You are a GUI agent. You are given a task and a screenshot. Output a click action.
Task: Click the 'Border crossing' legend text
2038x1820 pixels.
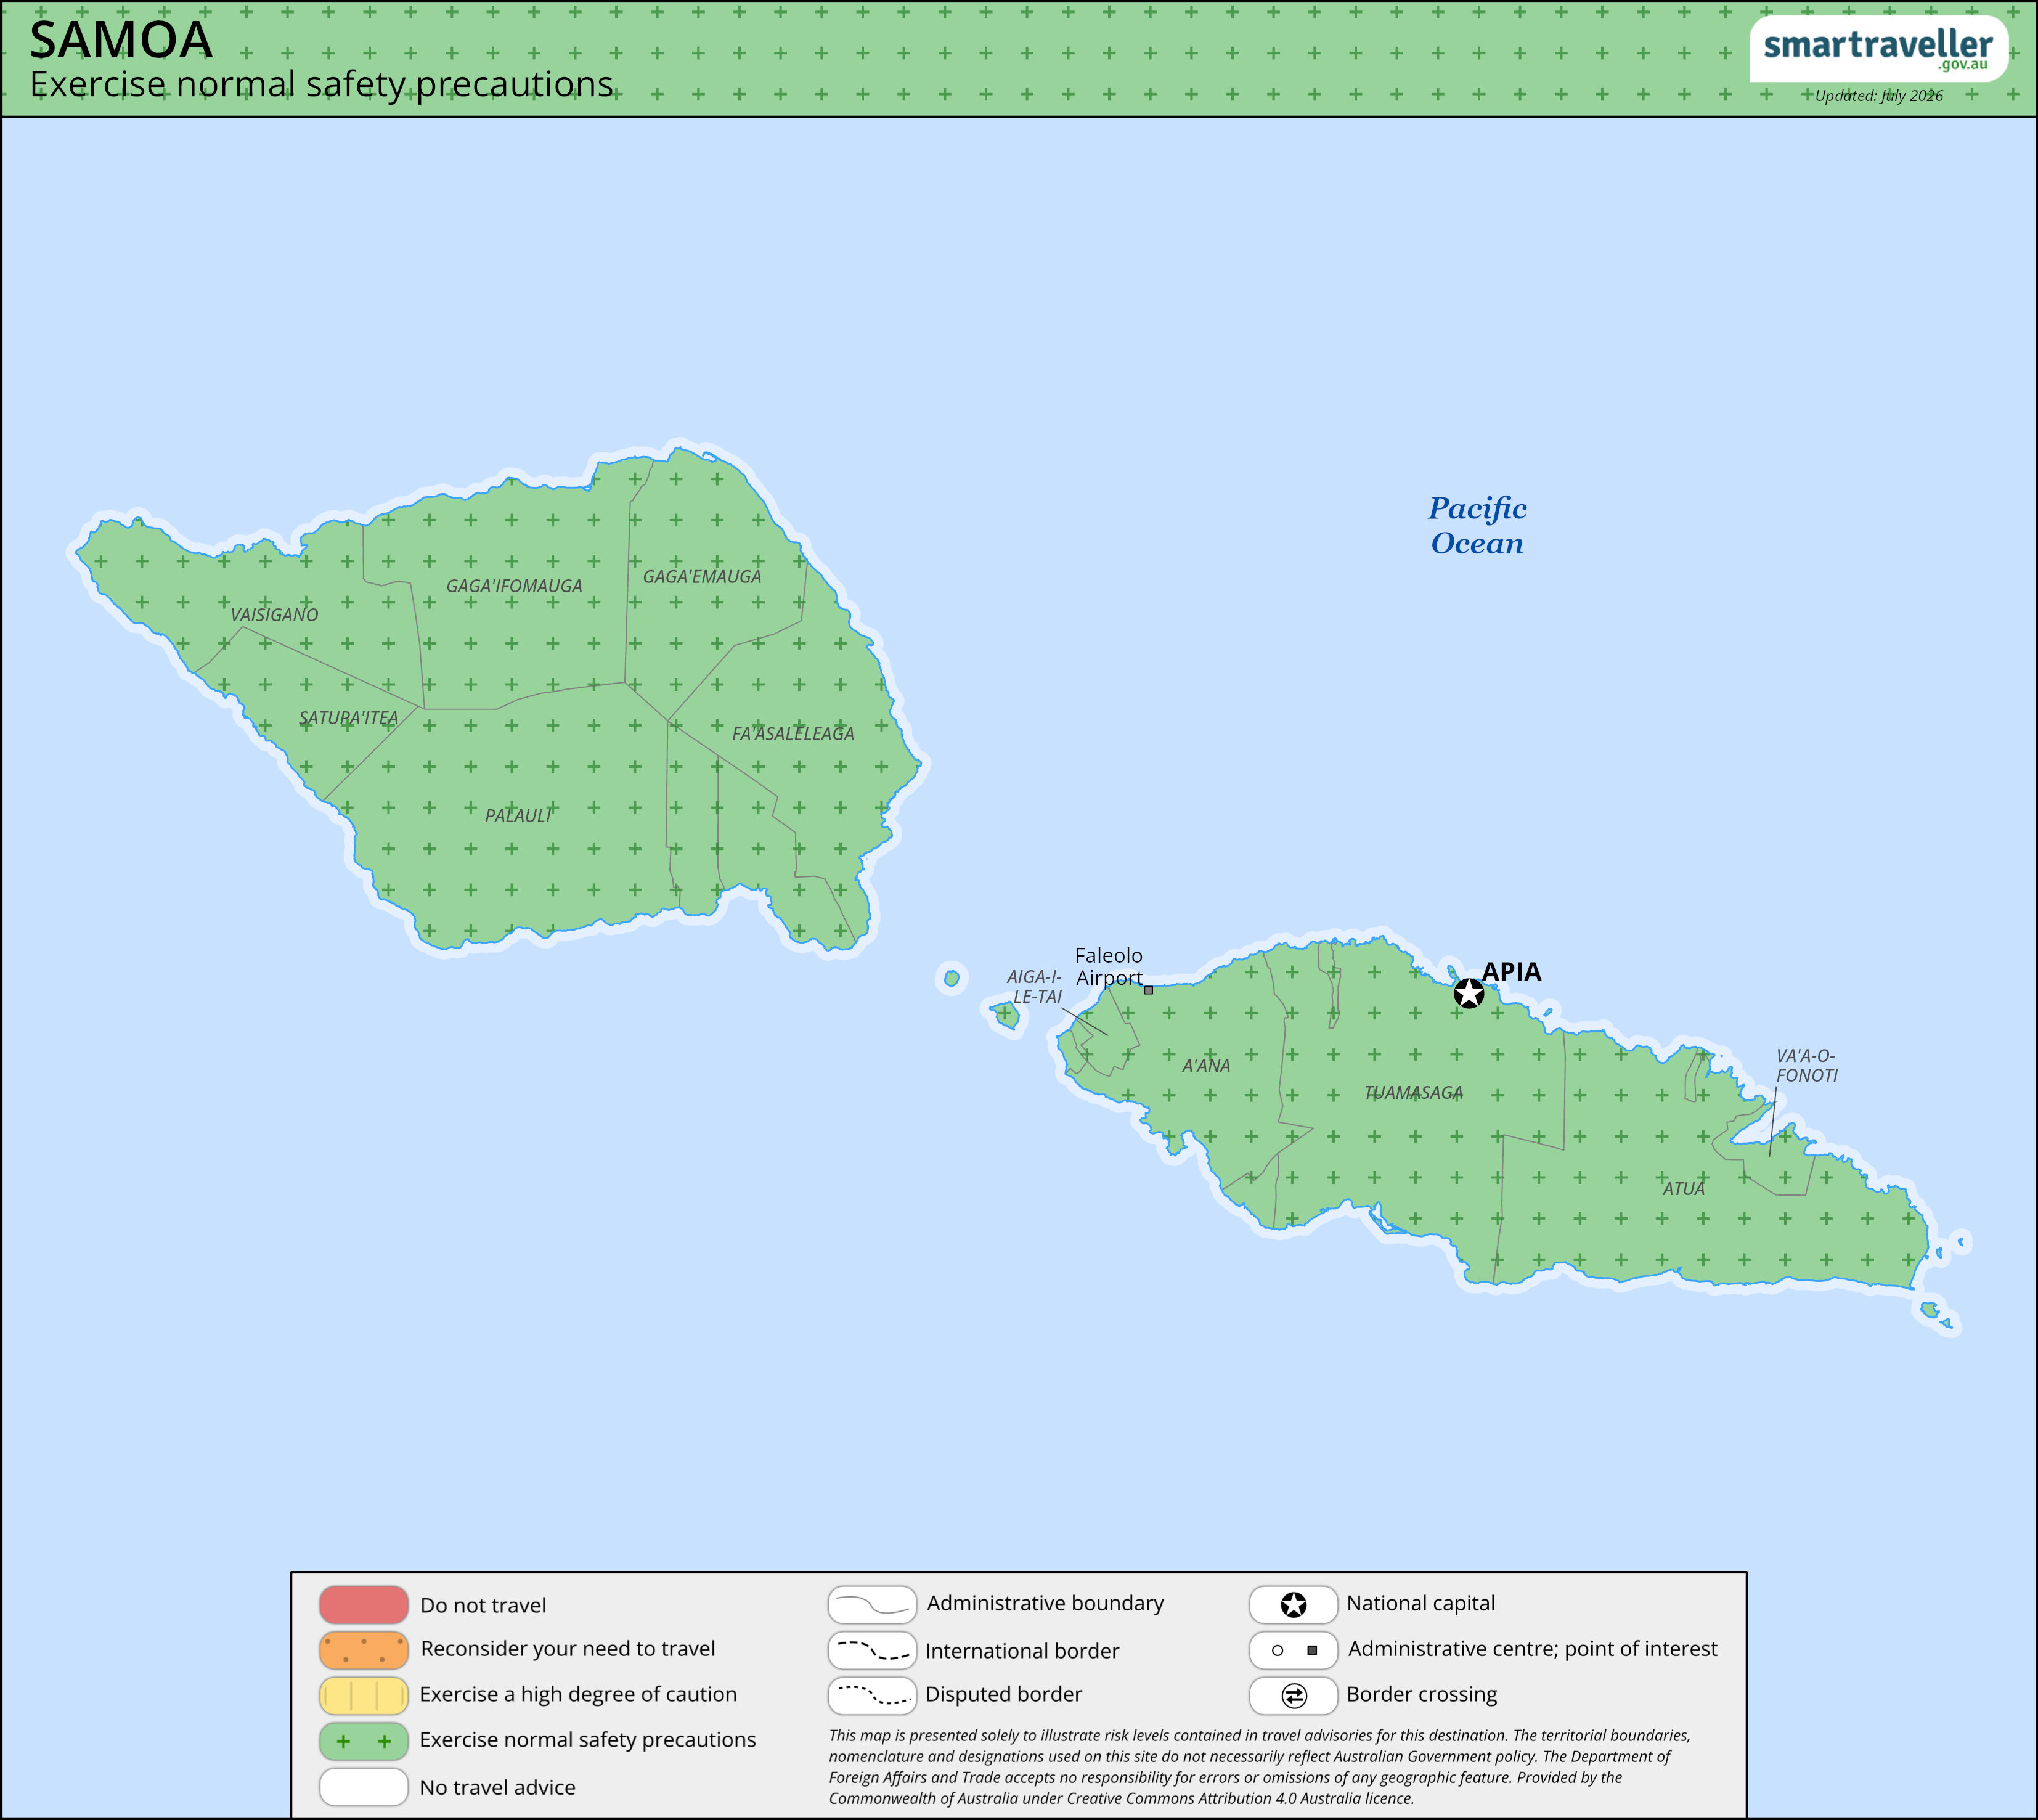tap(1422, 1695)
